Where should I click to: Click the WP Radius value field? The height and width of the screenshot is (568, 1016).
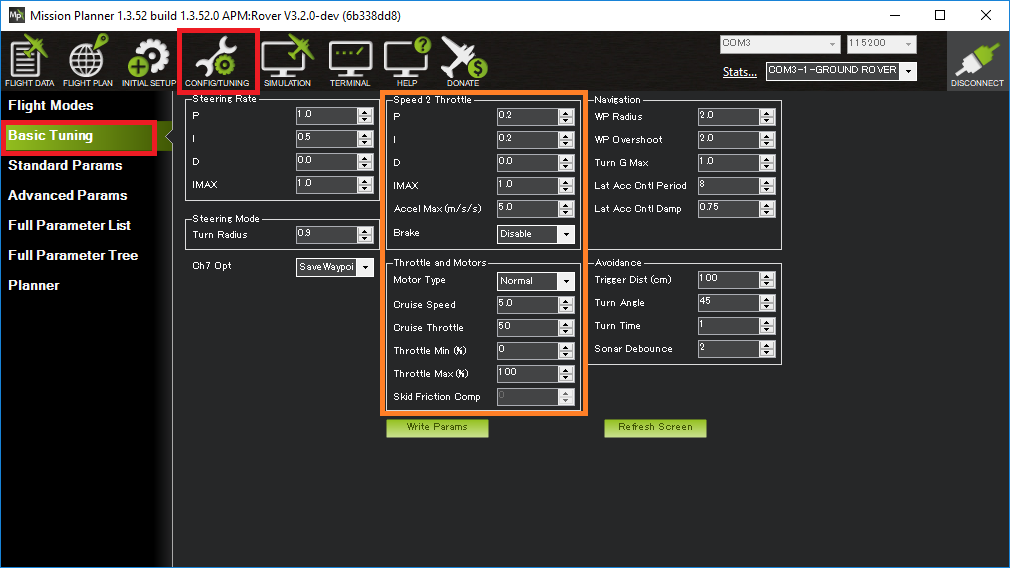click(727, 117)
